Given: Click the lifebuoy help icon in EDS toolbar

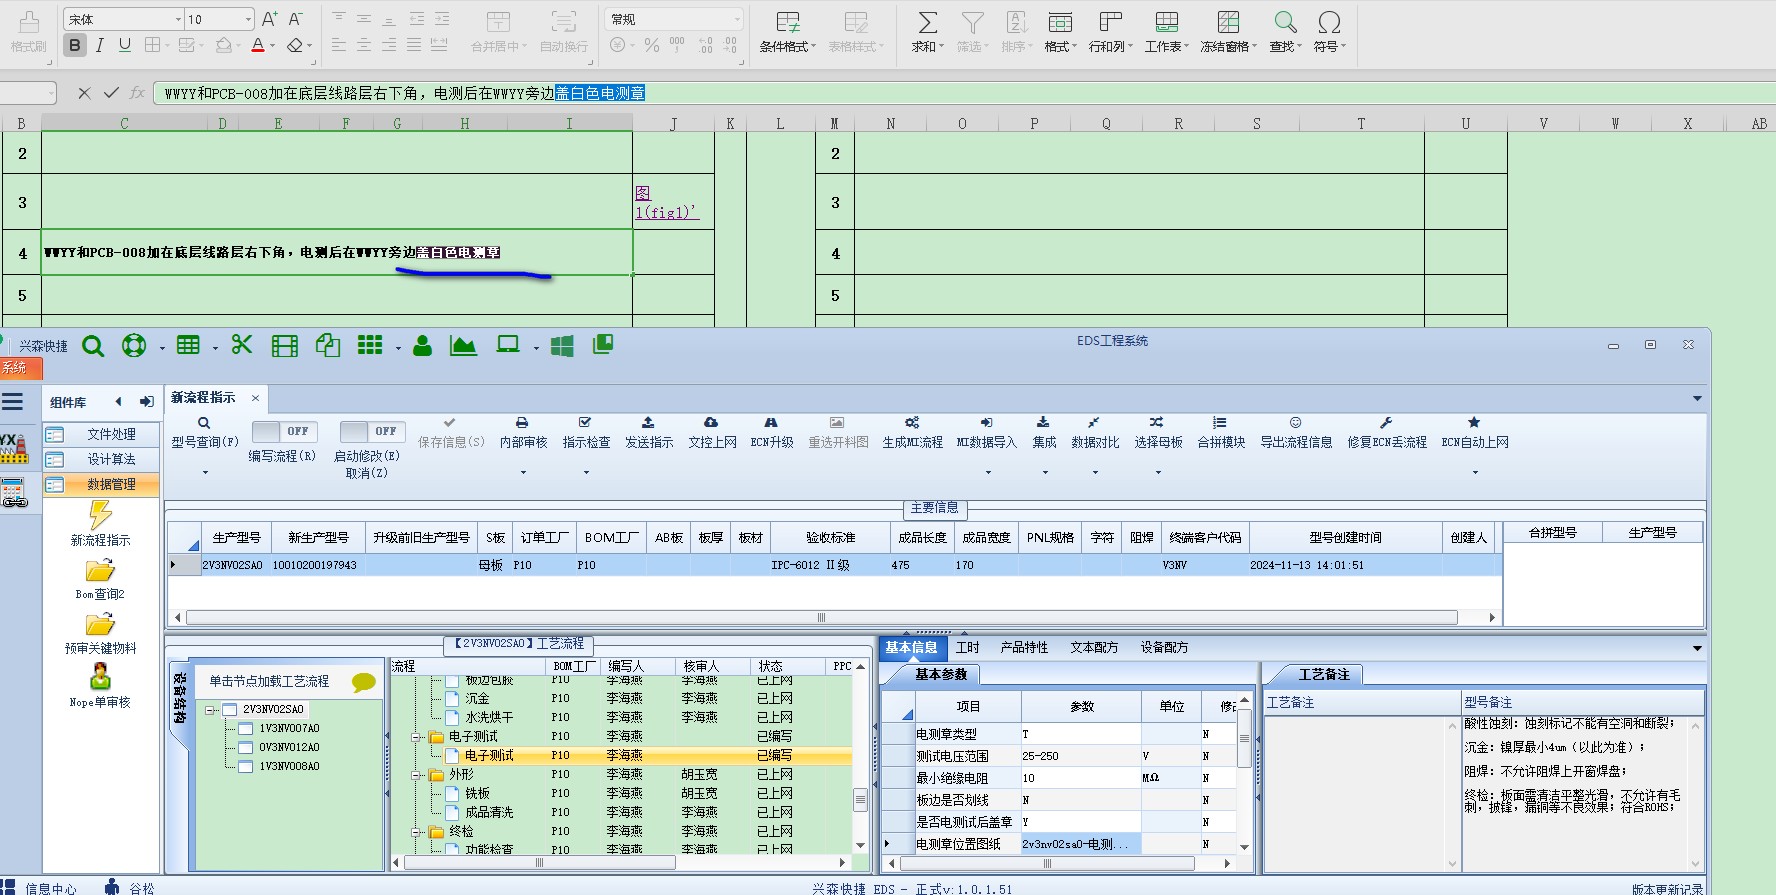Looking at the screenshot, I should pyautogui.click(x=133, y=346).
